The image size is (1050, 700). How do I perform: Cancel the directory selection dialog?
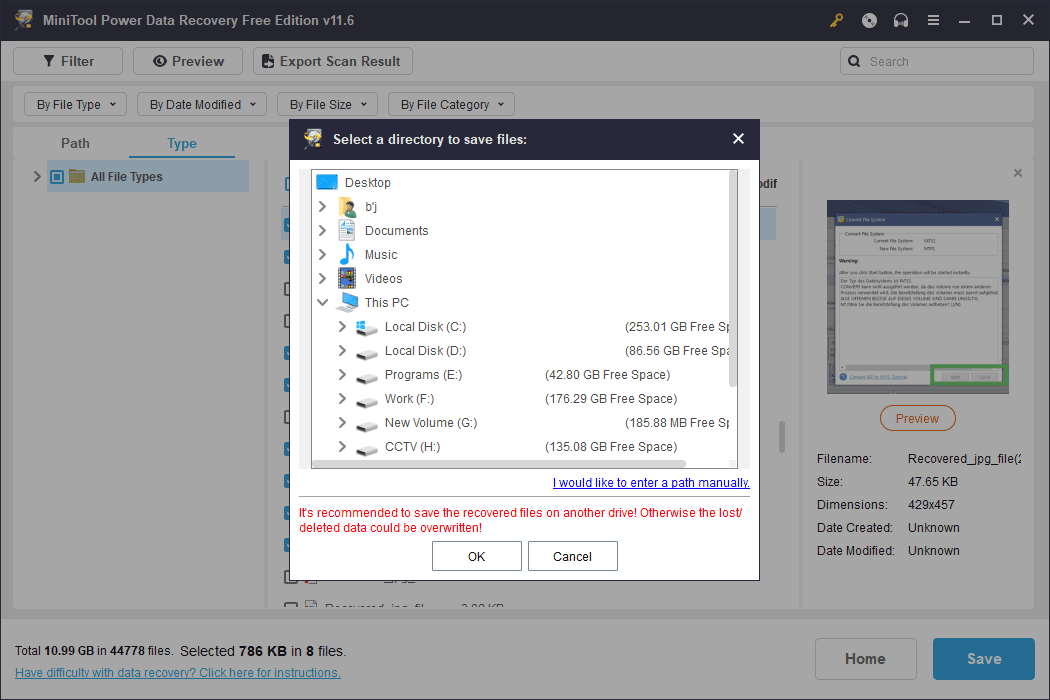pos(573,556)
